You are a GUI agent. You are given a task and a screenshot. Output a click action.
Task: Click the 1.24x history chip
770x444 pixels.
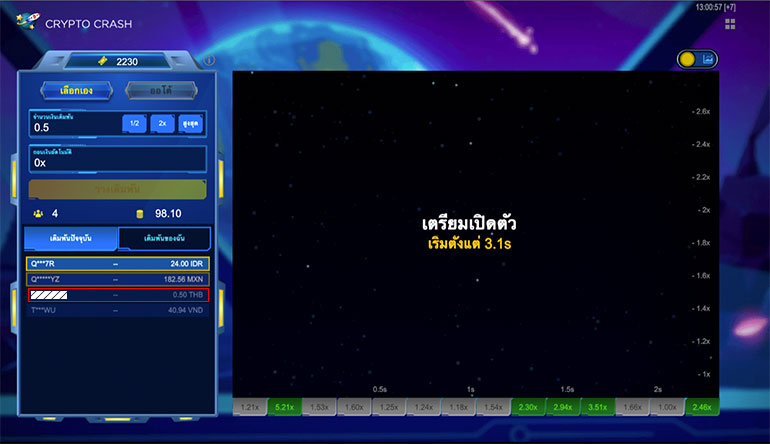pyautogui.click(x=424, y=407)
